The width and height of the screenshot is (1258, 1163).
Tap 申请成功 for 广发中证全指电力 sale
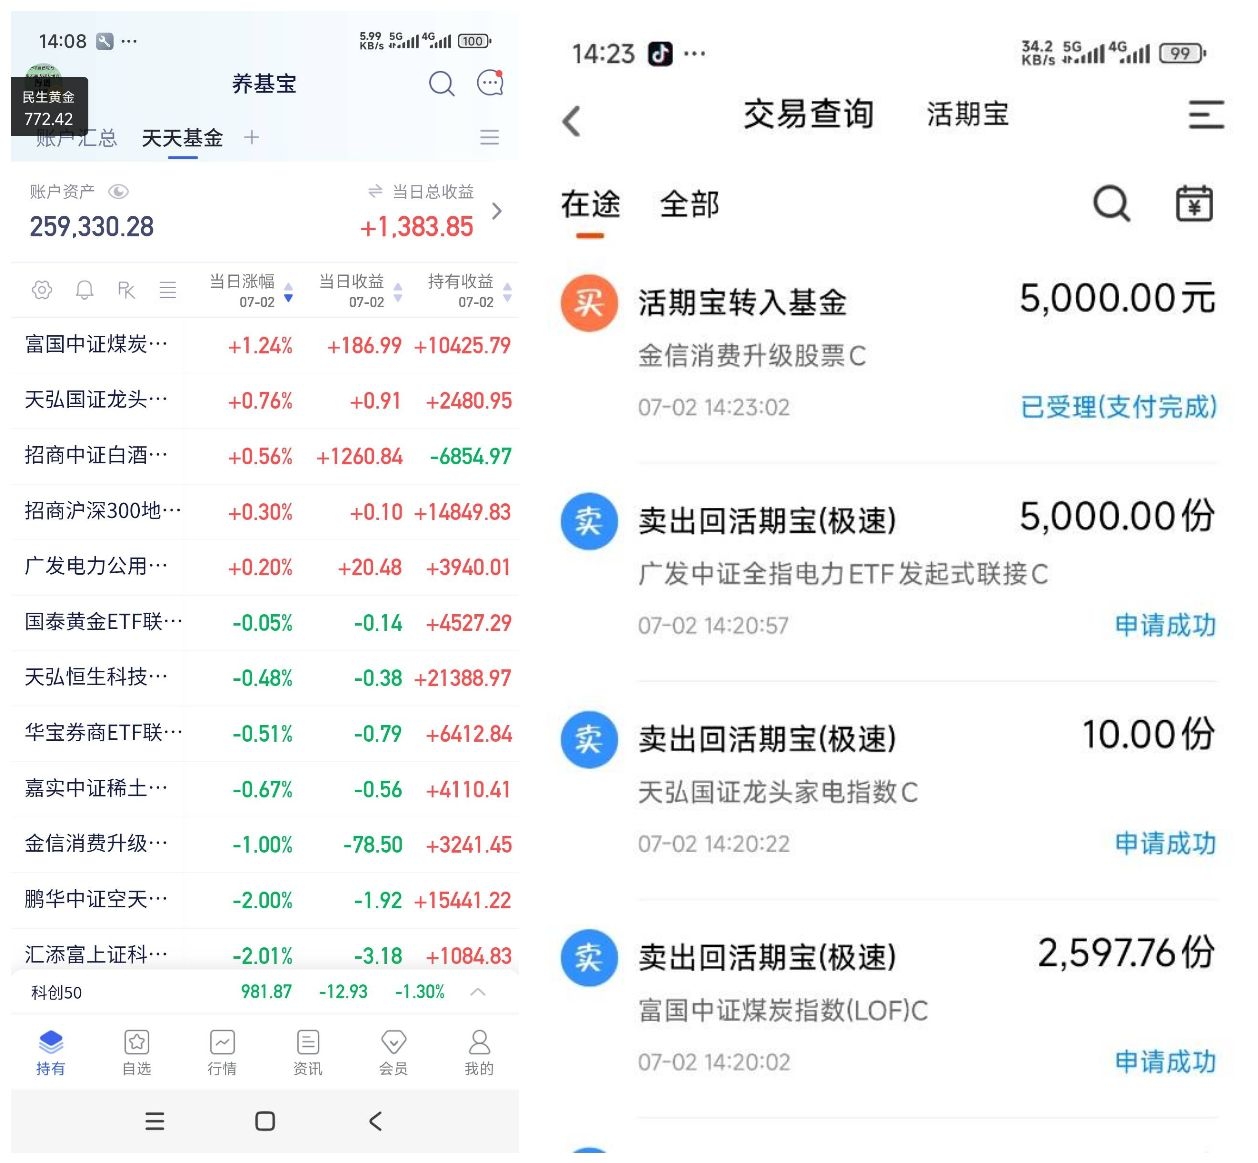point(1165,625)
